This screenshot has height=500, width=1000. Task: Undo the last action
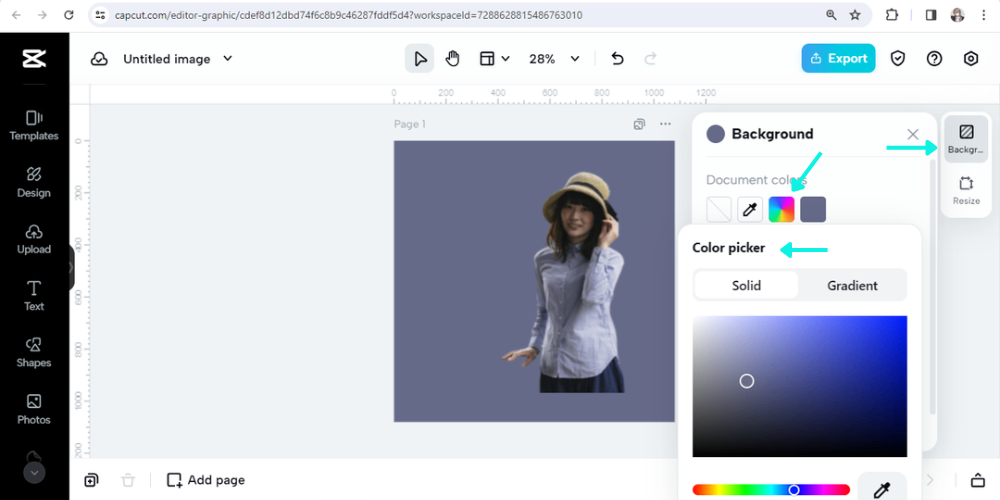click(x=617, y=59)
